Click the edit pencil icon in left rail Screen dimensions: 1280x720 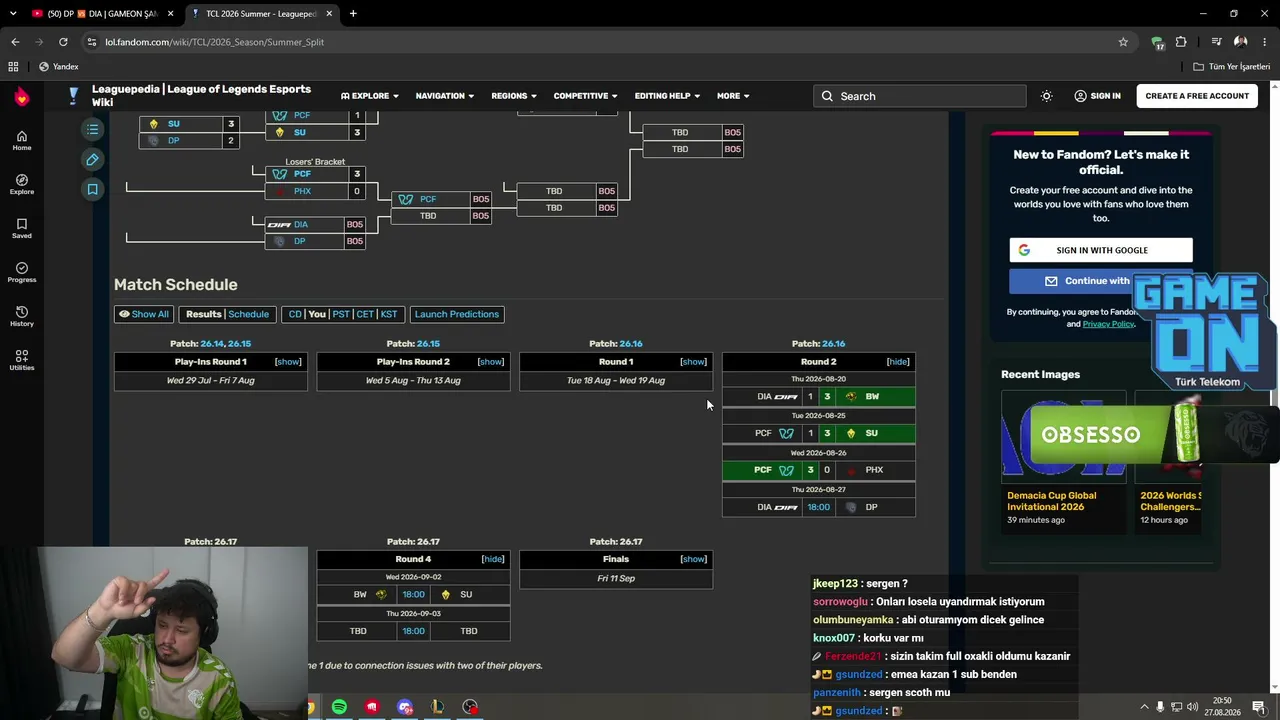(92, 159)
